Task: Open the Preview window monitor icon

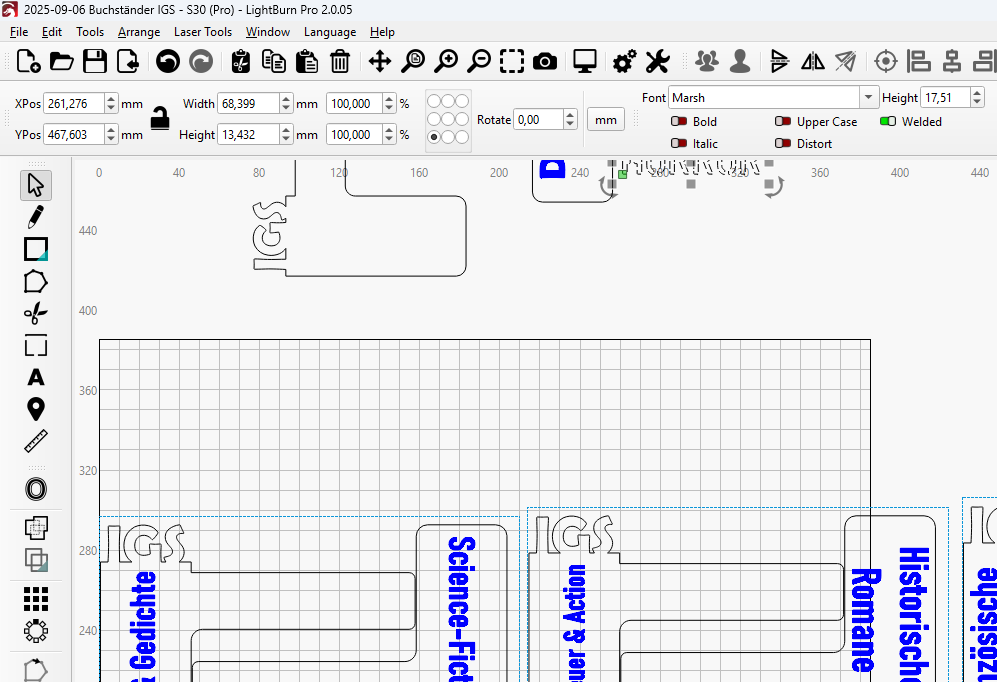Action: point(584,62)
